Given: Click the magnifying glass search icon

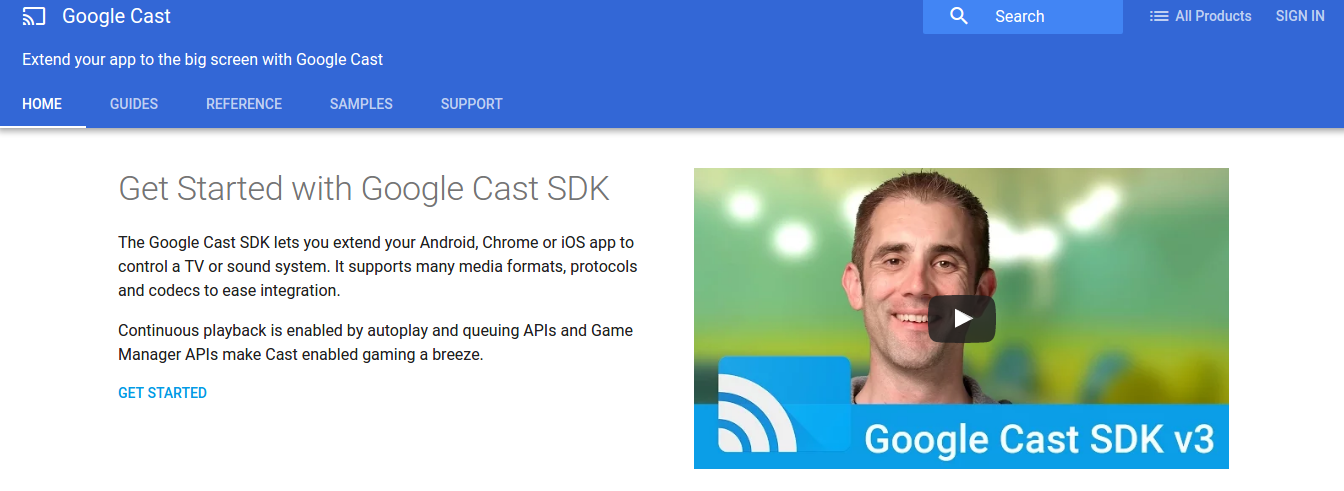Looking at the screenshot, I should point(959,16).
